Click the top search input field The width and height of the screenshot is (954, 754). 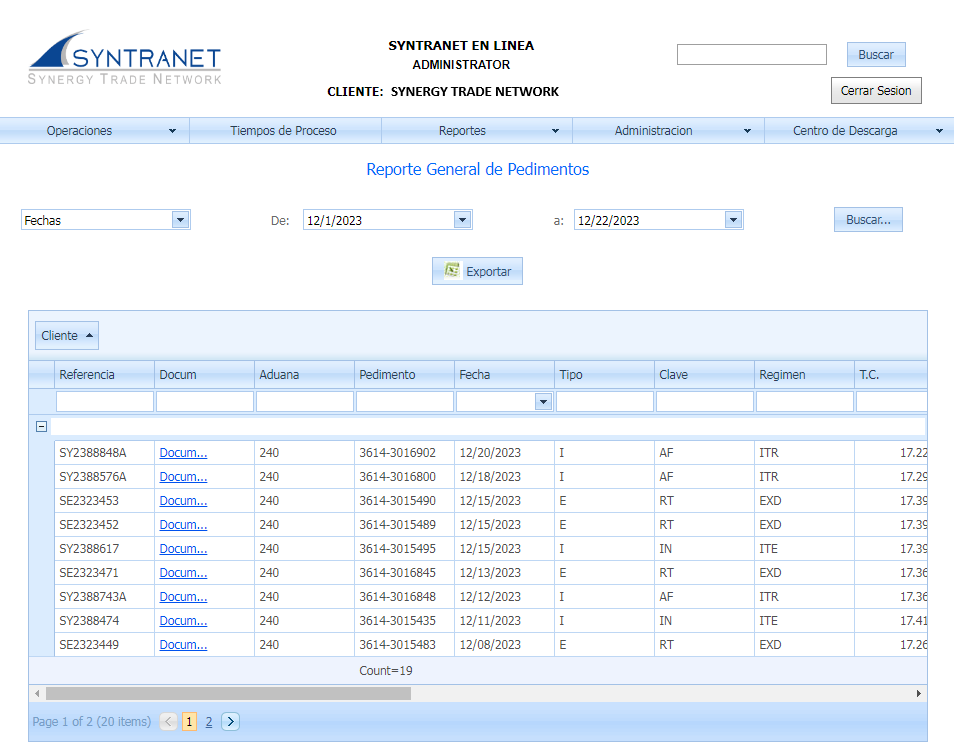(x=751, y=55)
